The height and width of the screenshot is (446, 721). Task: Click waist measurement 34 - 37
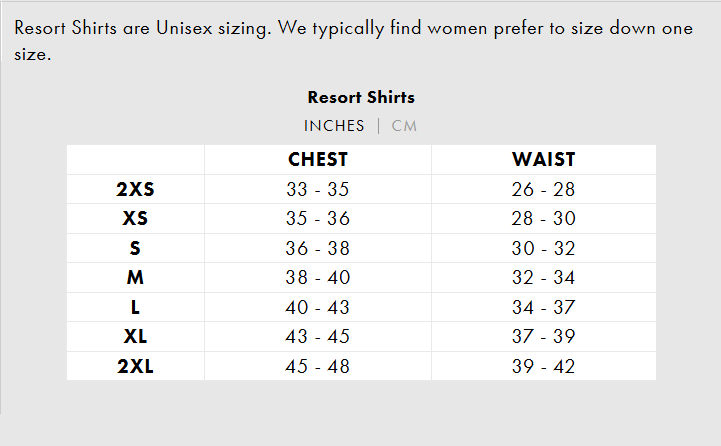click(x=543, y=308)
